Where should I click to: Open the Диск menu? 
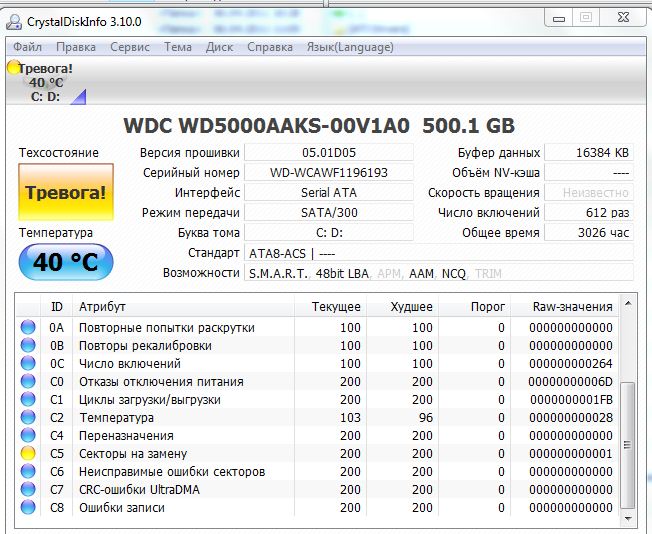point(220,47)
